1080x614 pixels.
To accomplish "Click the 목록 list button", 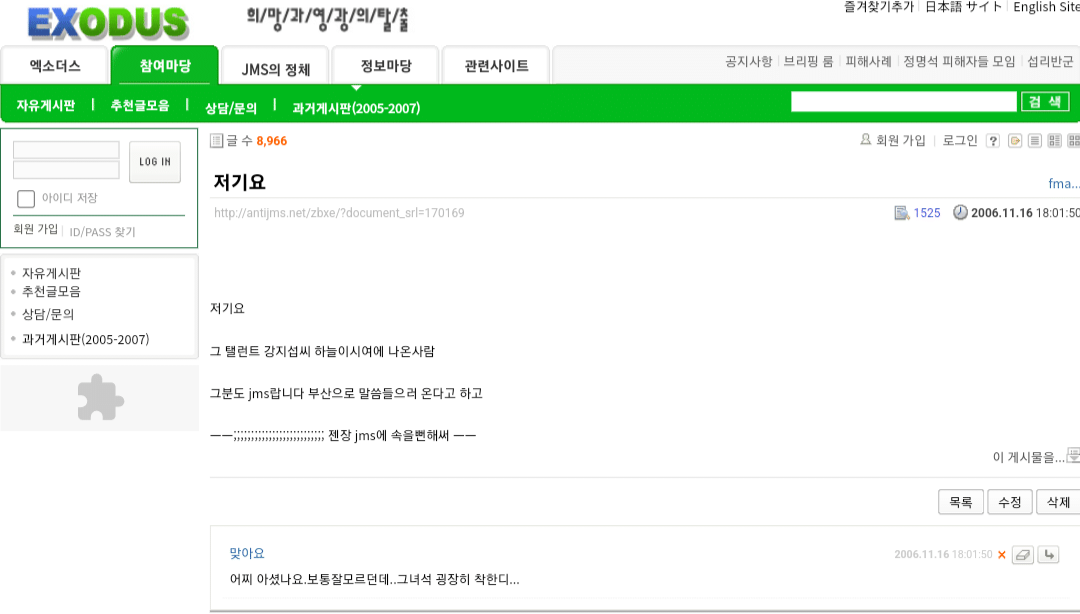I will pyautogui.click(x=961, y=502).
